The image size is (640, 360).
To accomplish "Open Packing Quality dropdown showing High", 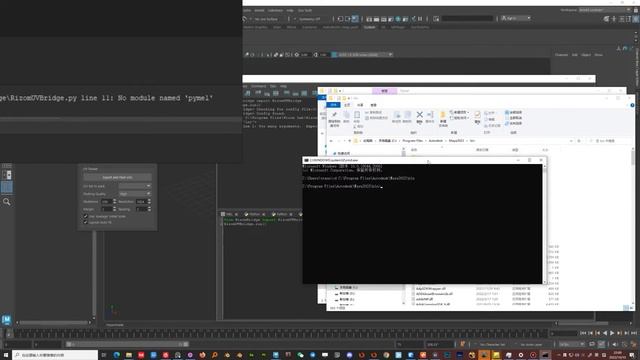I will tap(135, 194).
